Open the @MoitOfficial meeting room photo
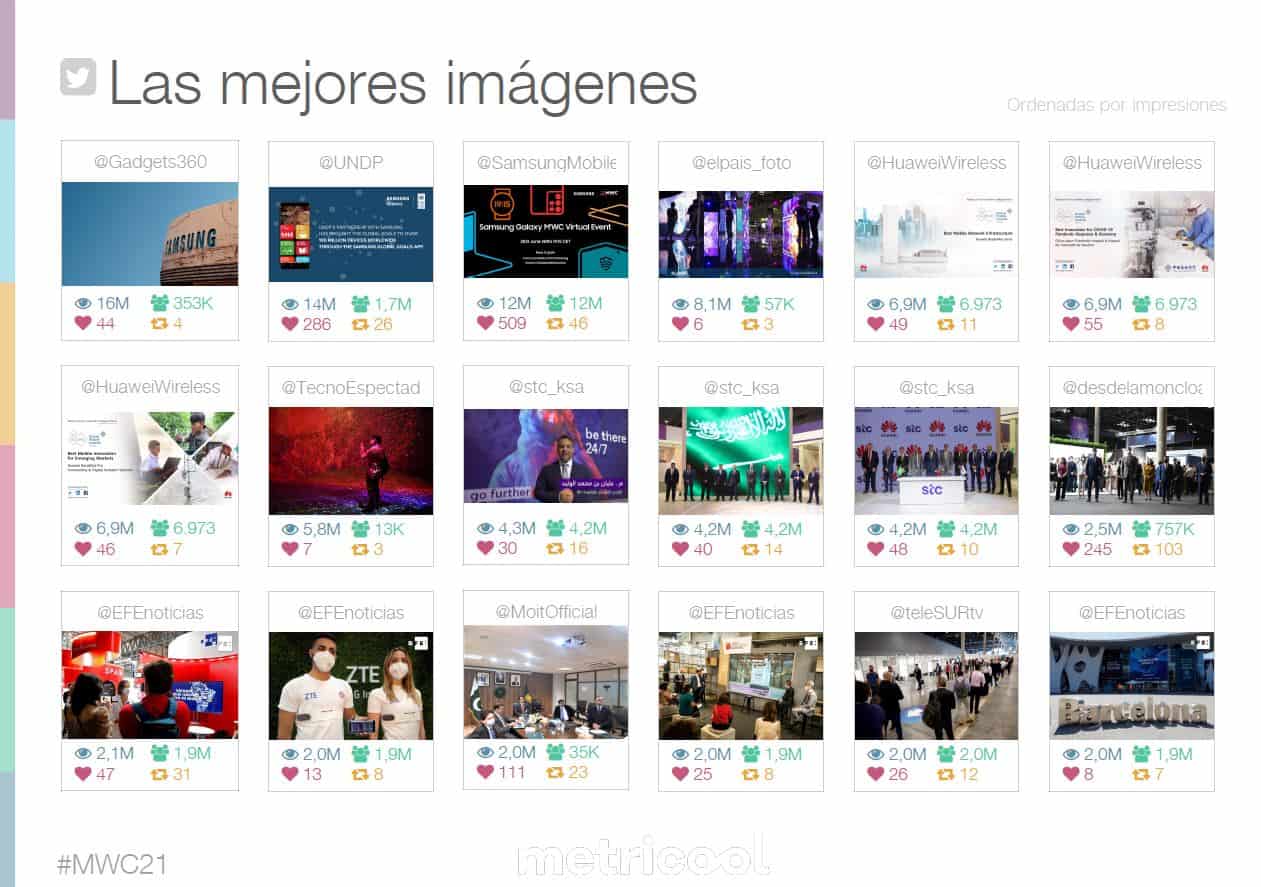The width and height of the screenshot is (1261, 887). pyautogui.click(x=546, y=682)
